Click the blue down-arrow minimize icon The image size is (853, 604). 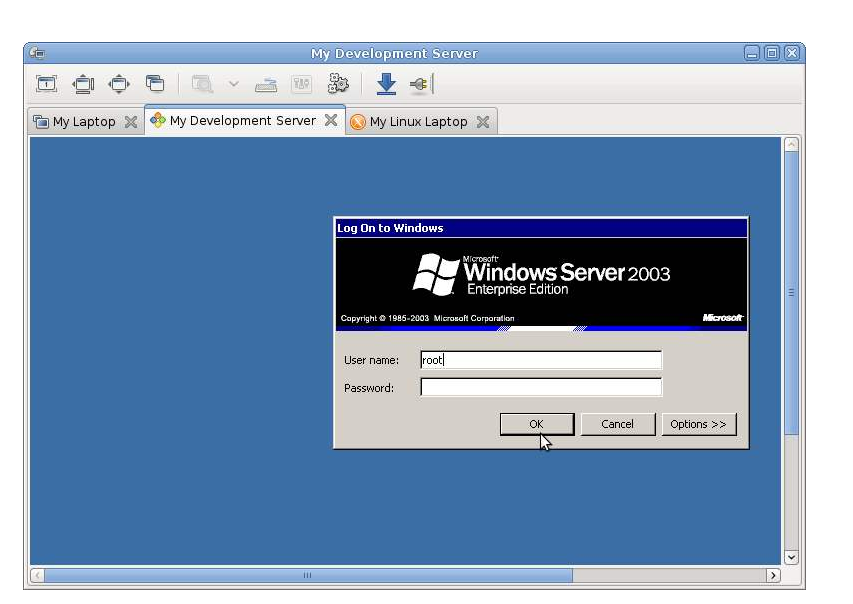click(x=386, y=84)
